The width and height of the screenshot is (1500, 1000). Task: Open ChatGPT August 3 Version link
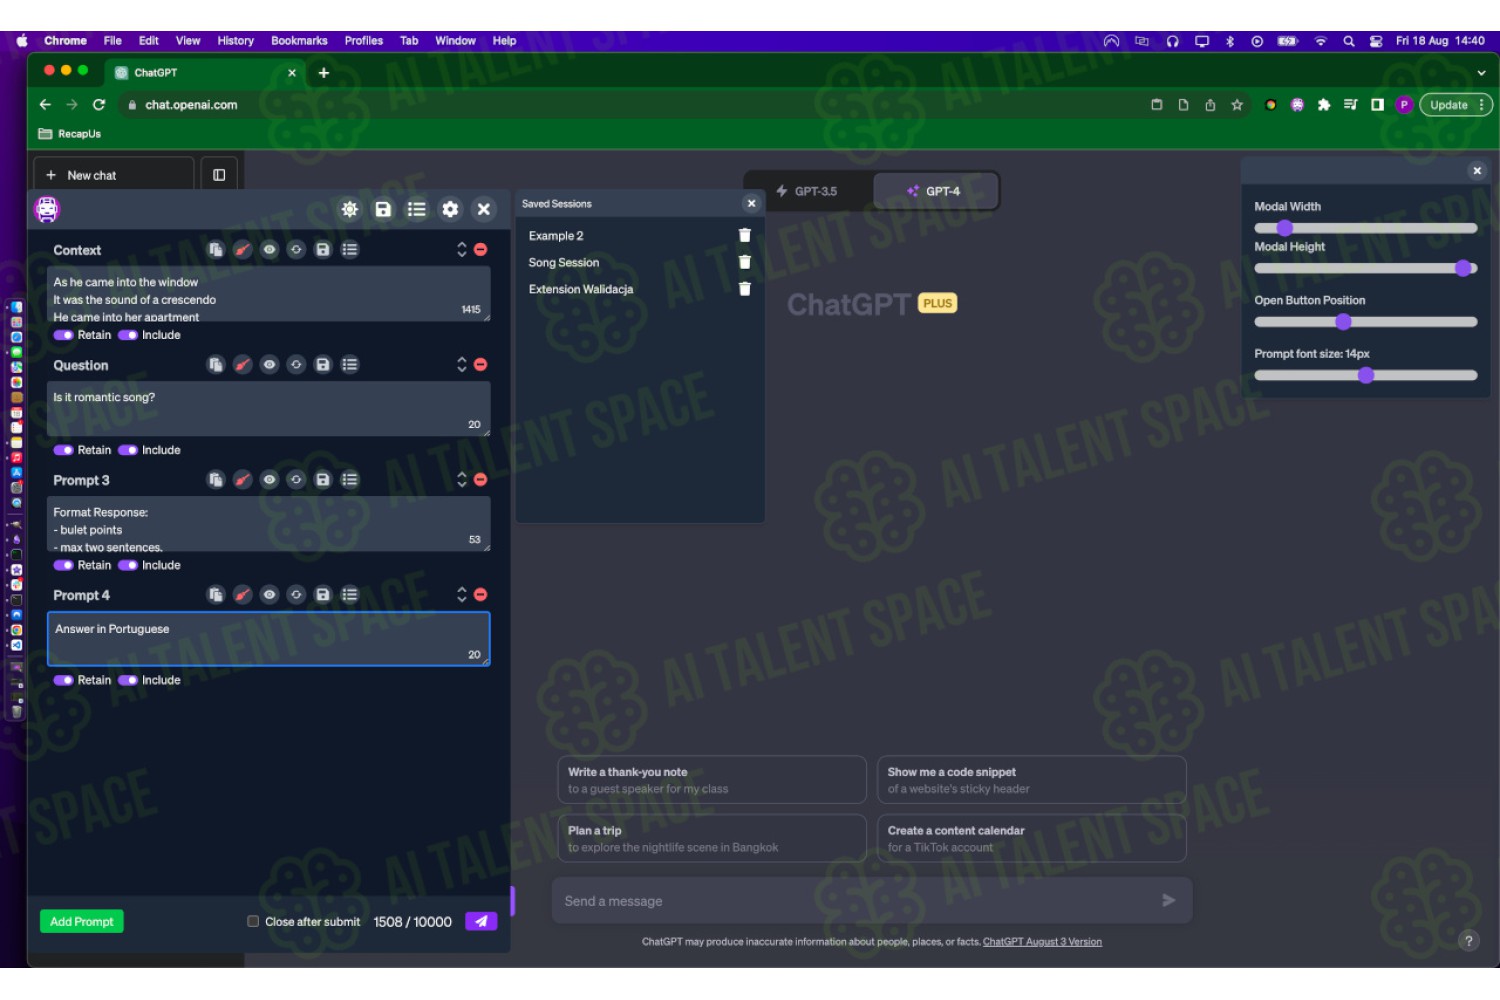point(1042,942)
